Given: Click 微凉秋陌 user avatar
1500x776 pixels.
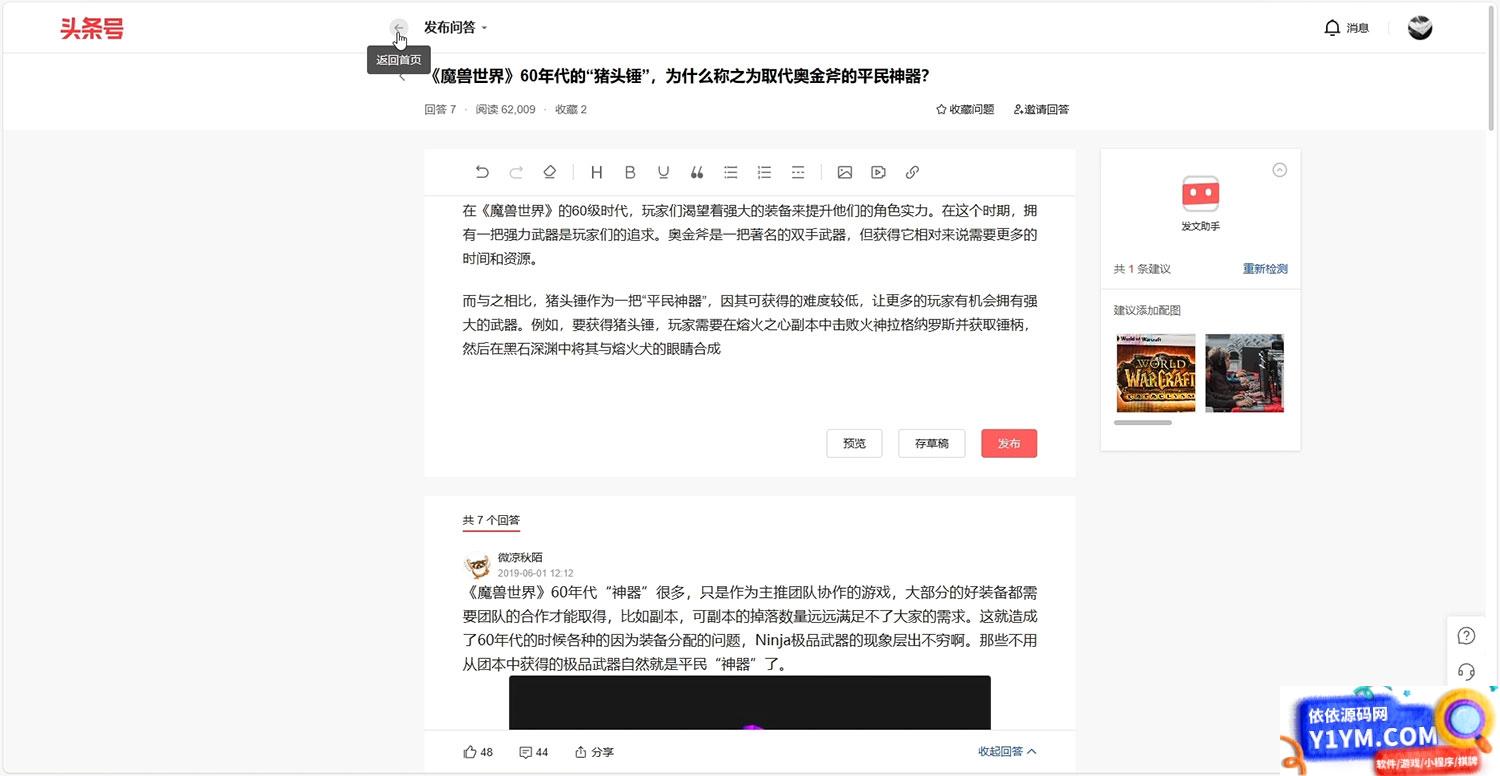Looking at the screenshot, I should coord(477,566).
